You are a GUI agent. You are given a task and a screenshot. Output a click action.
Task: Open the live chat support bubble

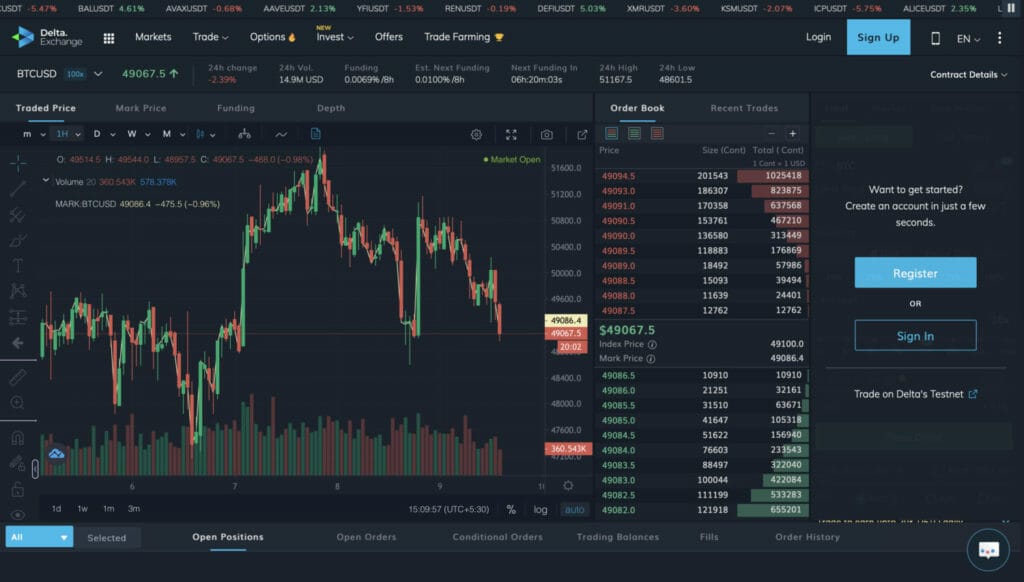[x=988, y=550]
